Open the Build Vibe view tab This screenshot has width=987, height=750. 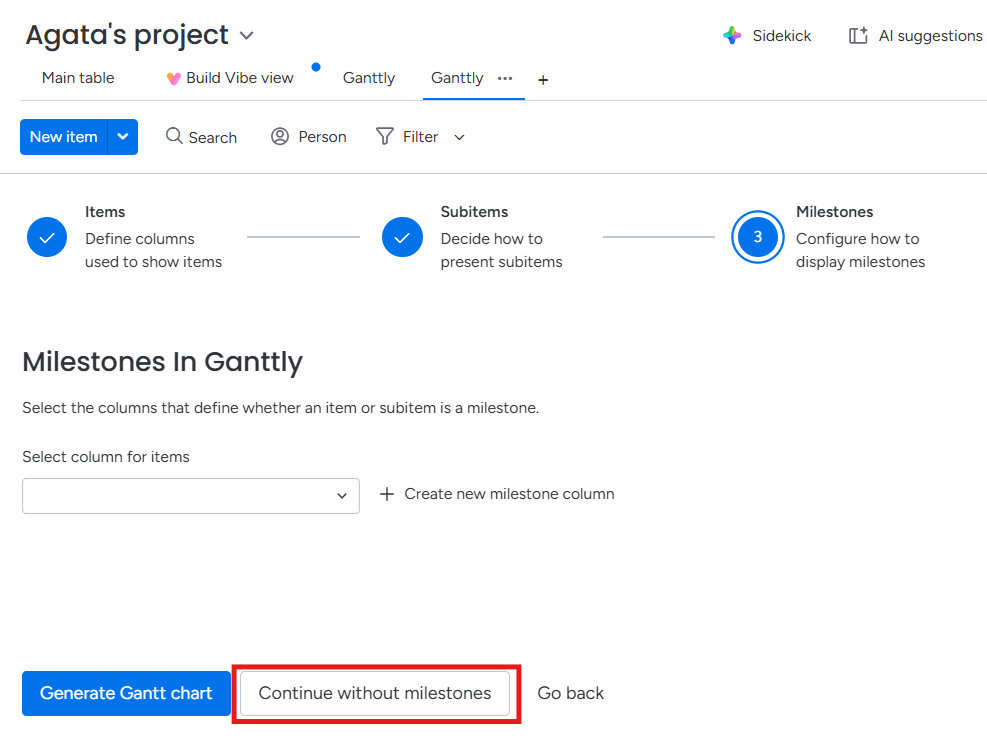[239, 77]
